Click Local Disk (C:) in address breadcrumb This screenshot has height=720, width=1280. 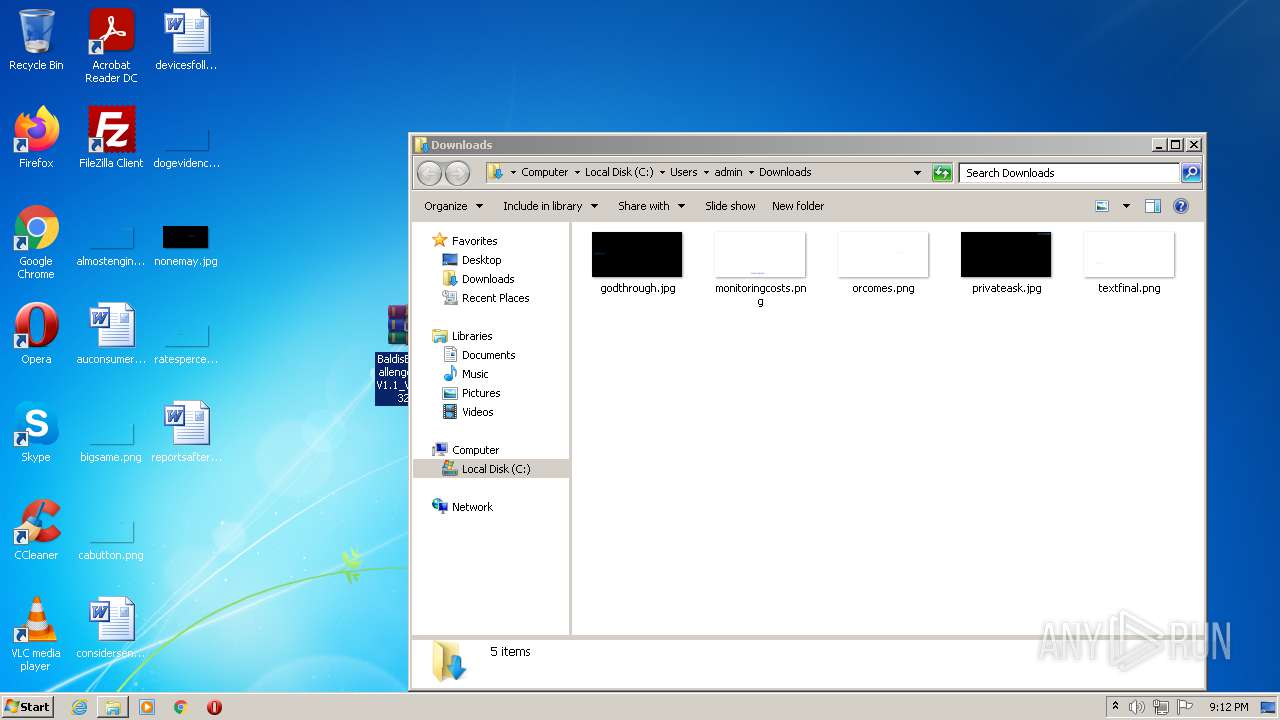click(619, 172)
